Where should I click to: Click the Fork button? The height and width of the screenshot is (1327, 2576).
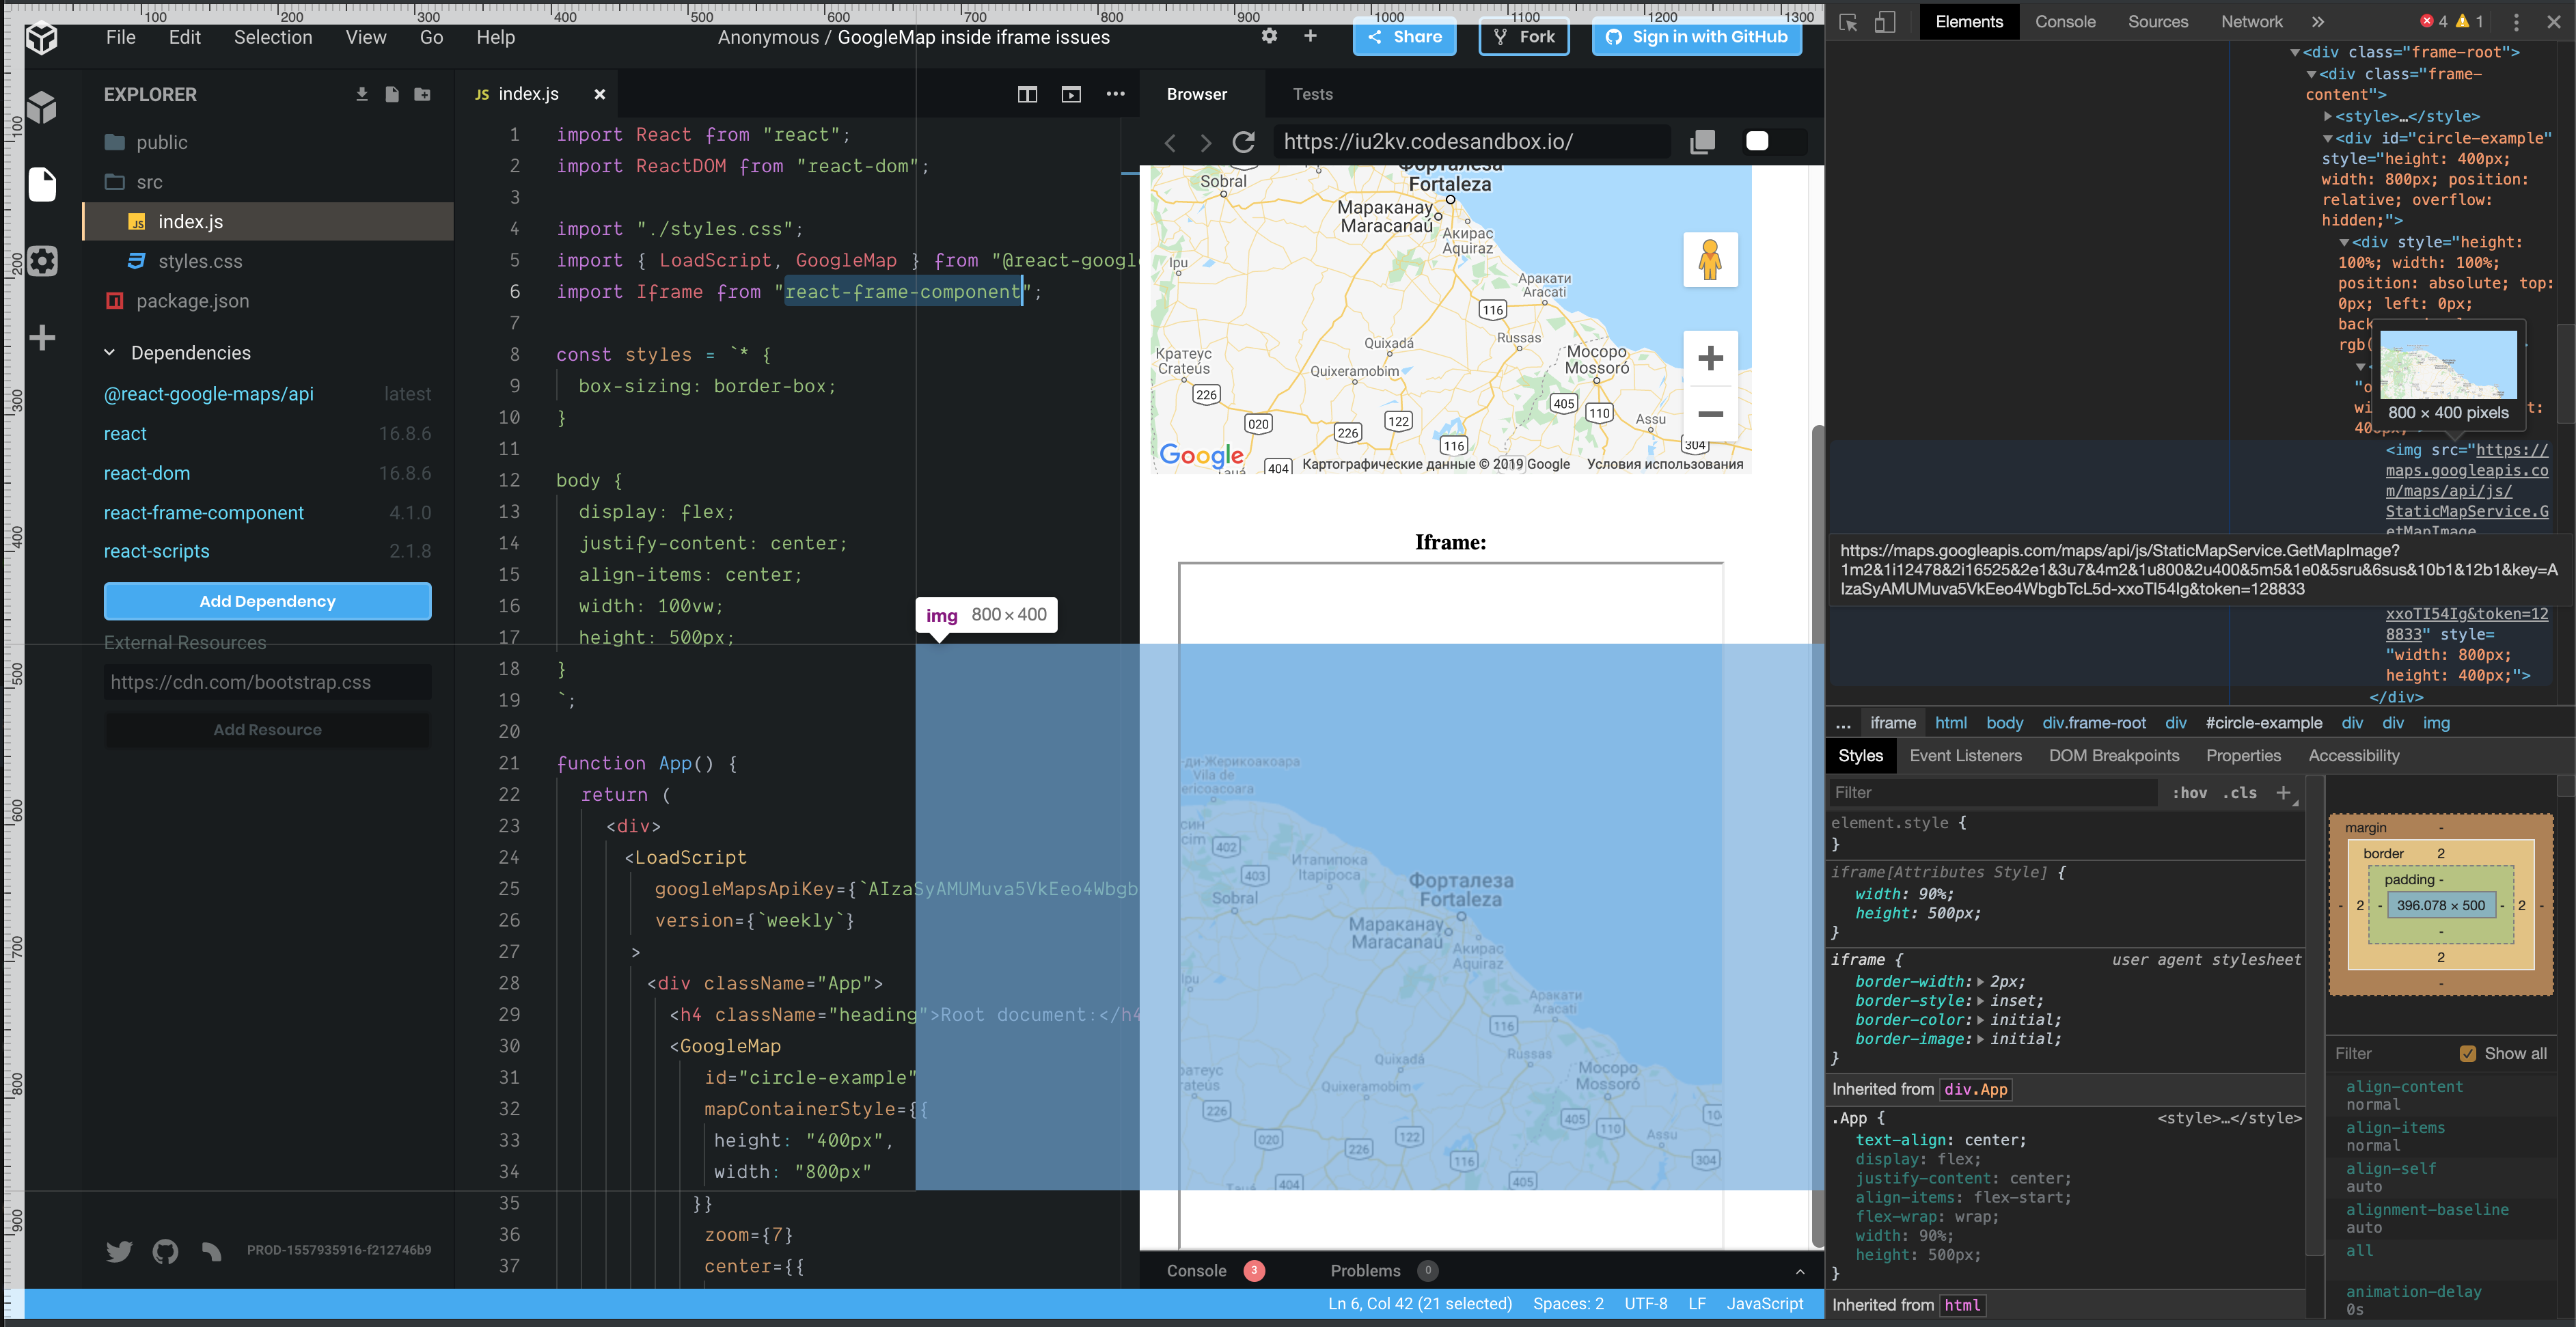(x=1523, y=36)
